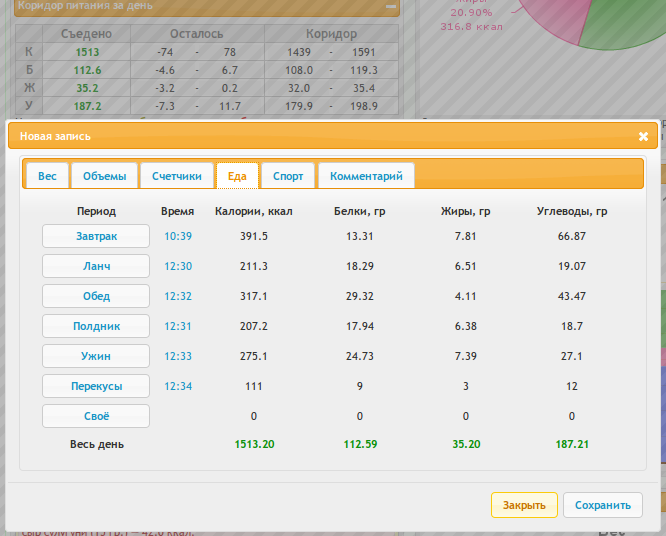Select daily total protein 112.59
The height and width of the screenshot is (536, 666).
point(360,444)
